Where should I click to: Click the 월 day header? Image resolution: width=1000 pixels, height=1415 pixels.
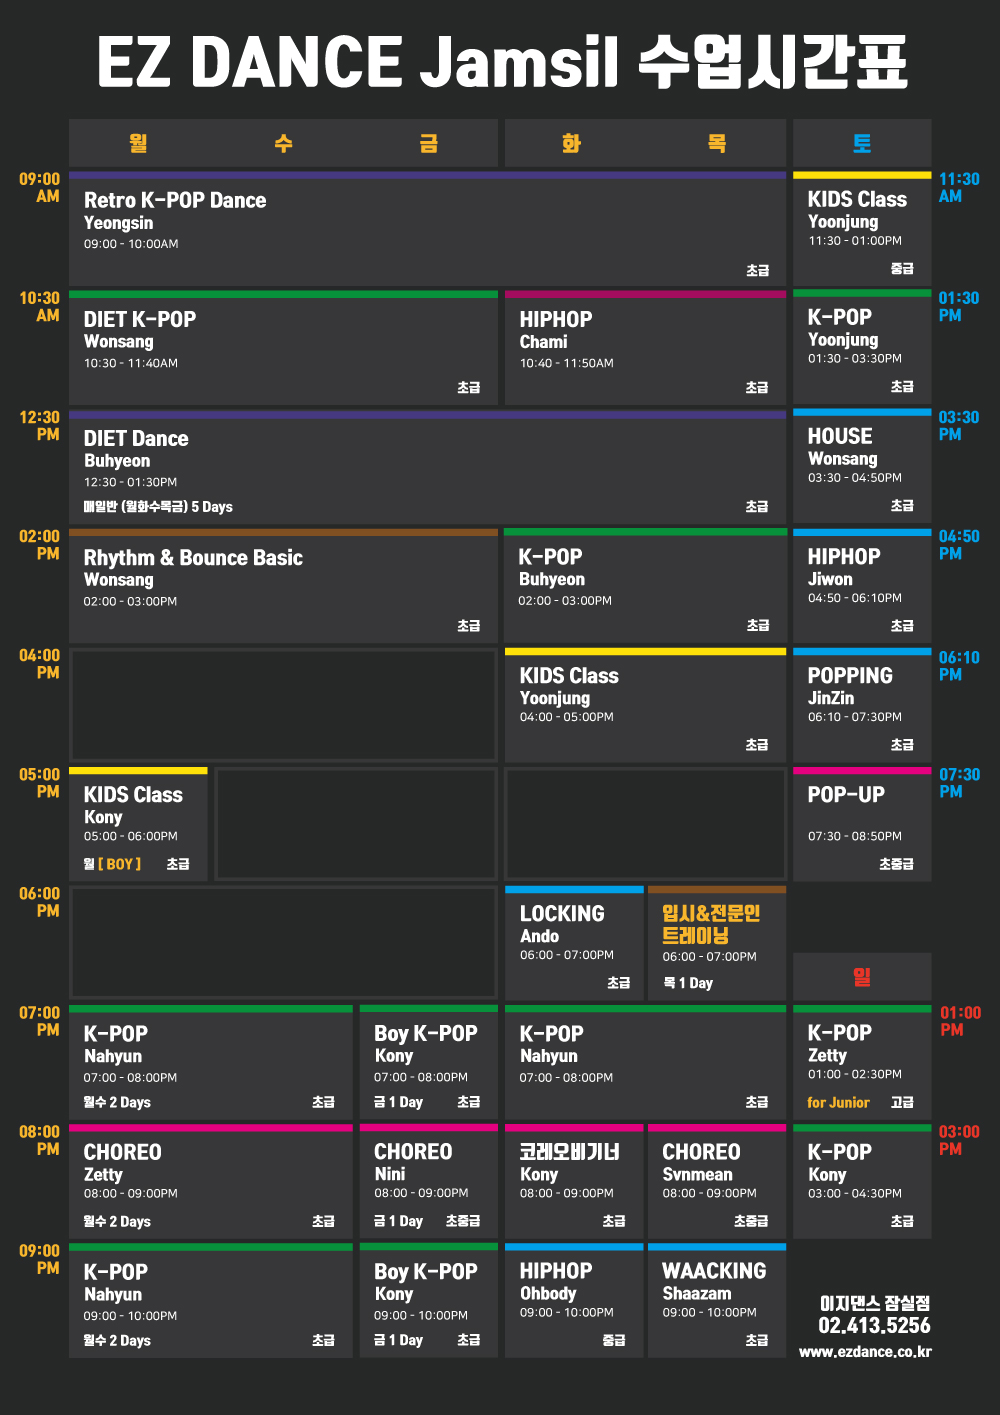138,143
